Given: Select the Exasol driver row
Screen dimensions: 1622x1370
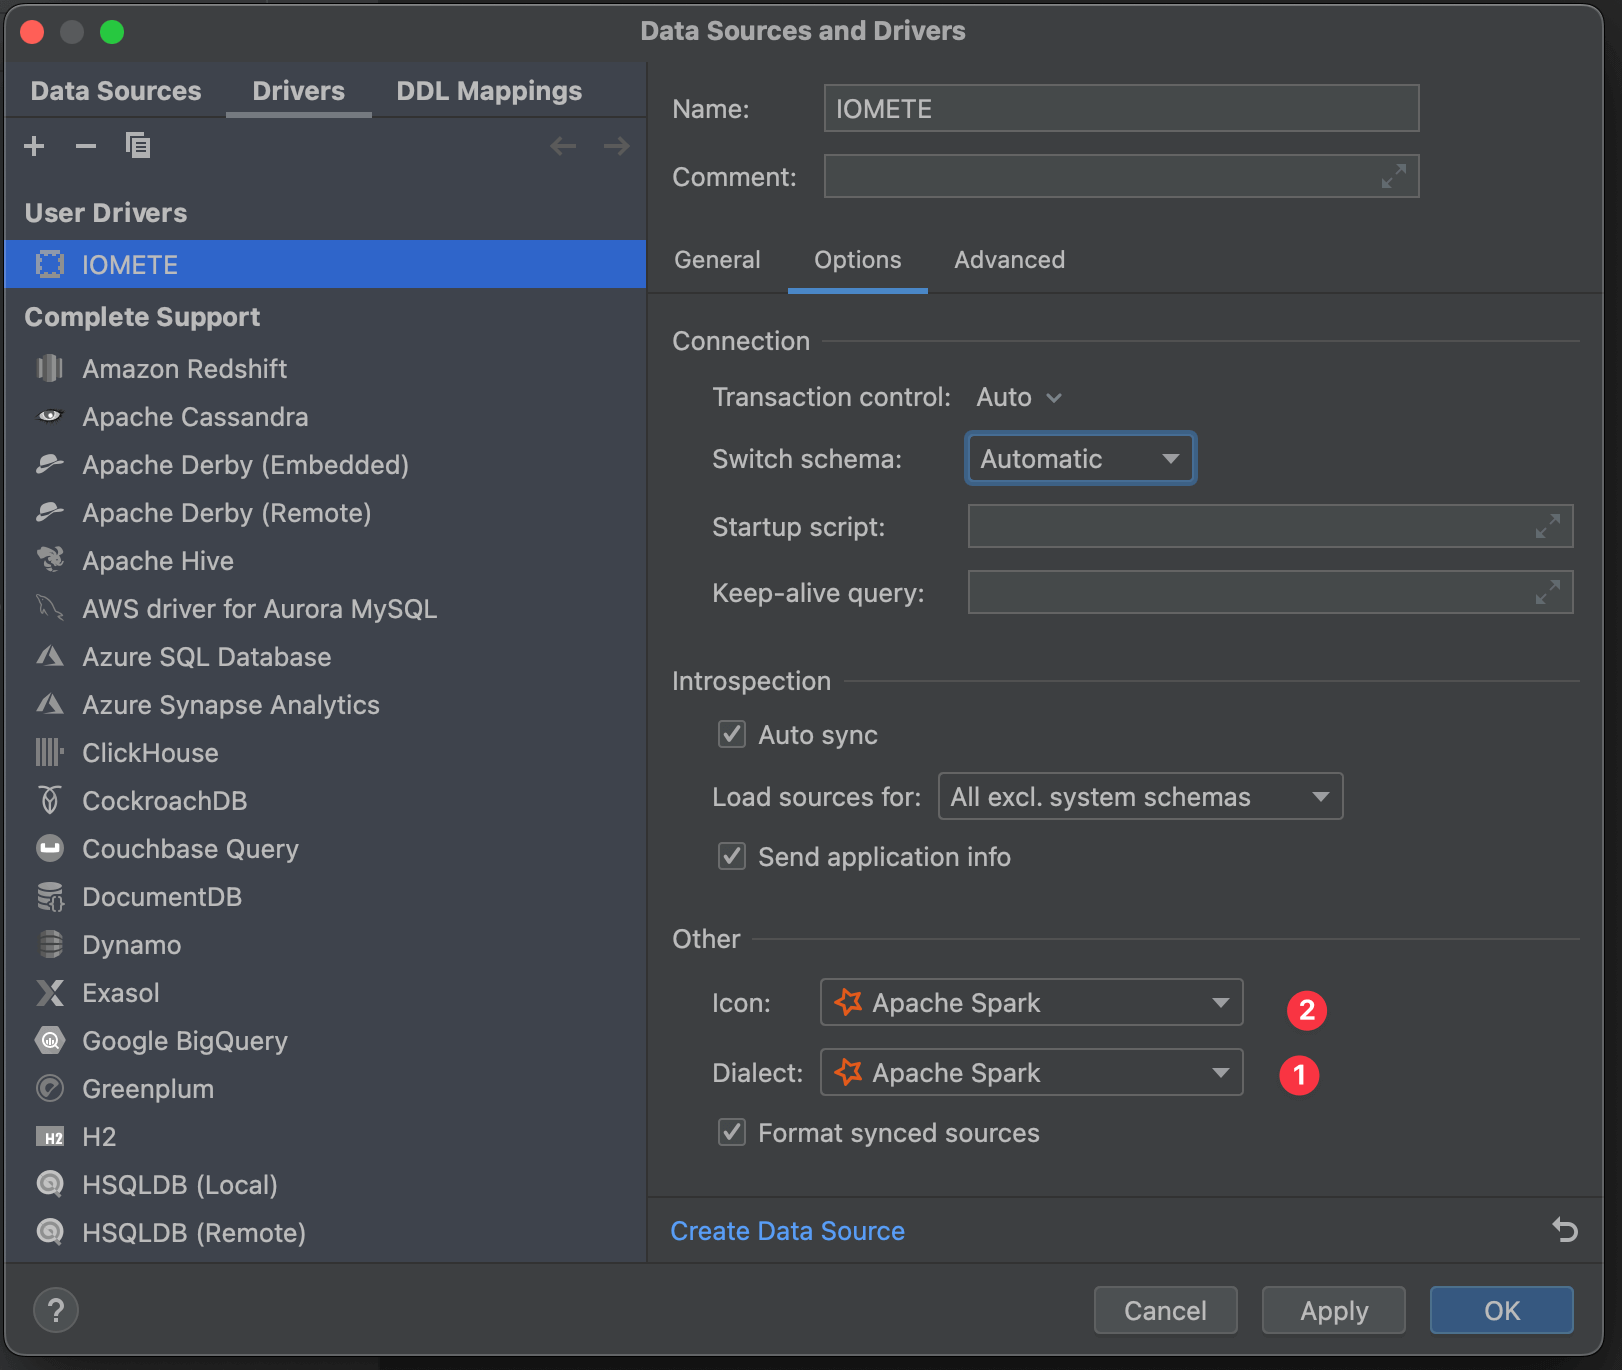Looking at the screenshot, I should (x=325, y=992).
